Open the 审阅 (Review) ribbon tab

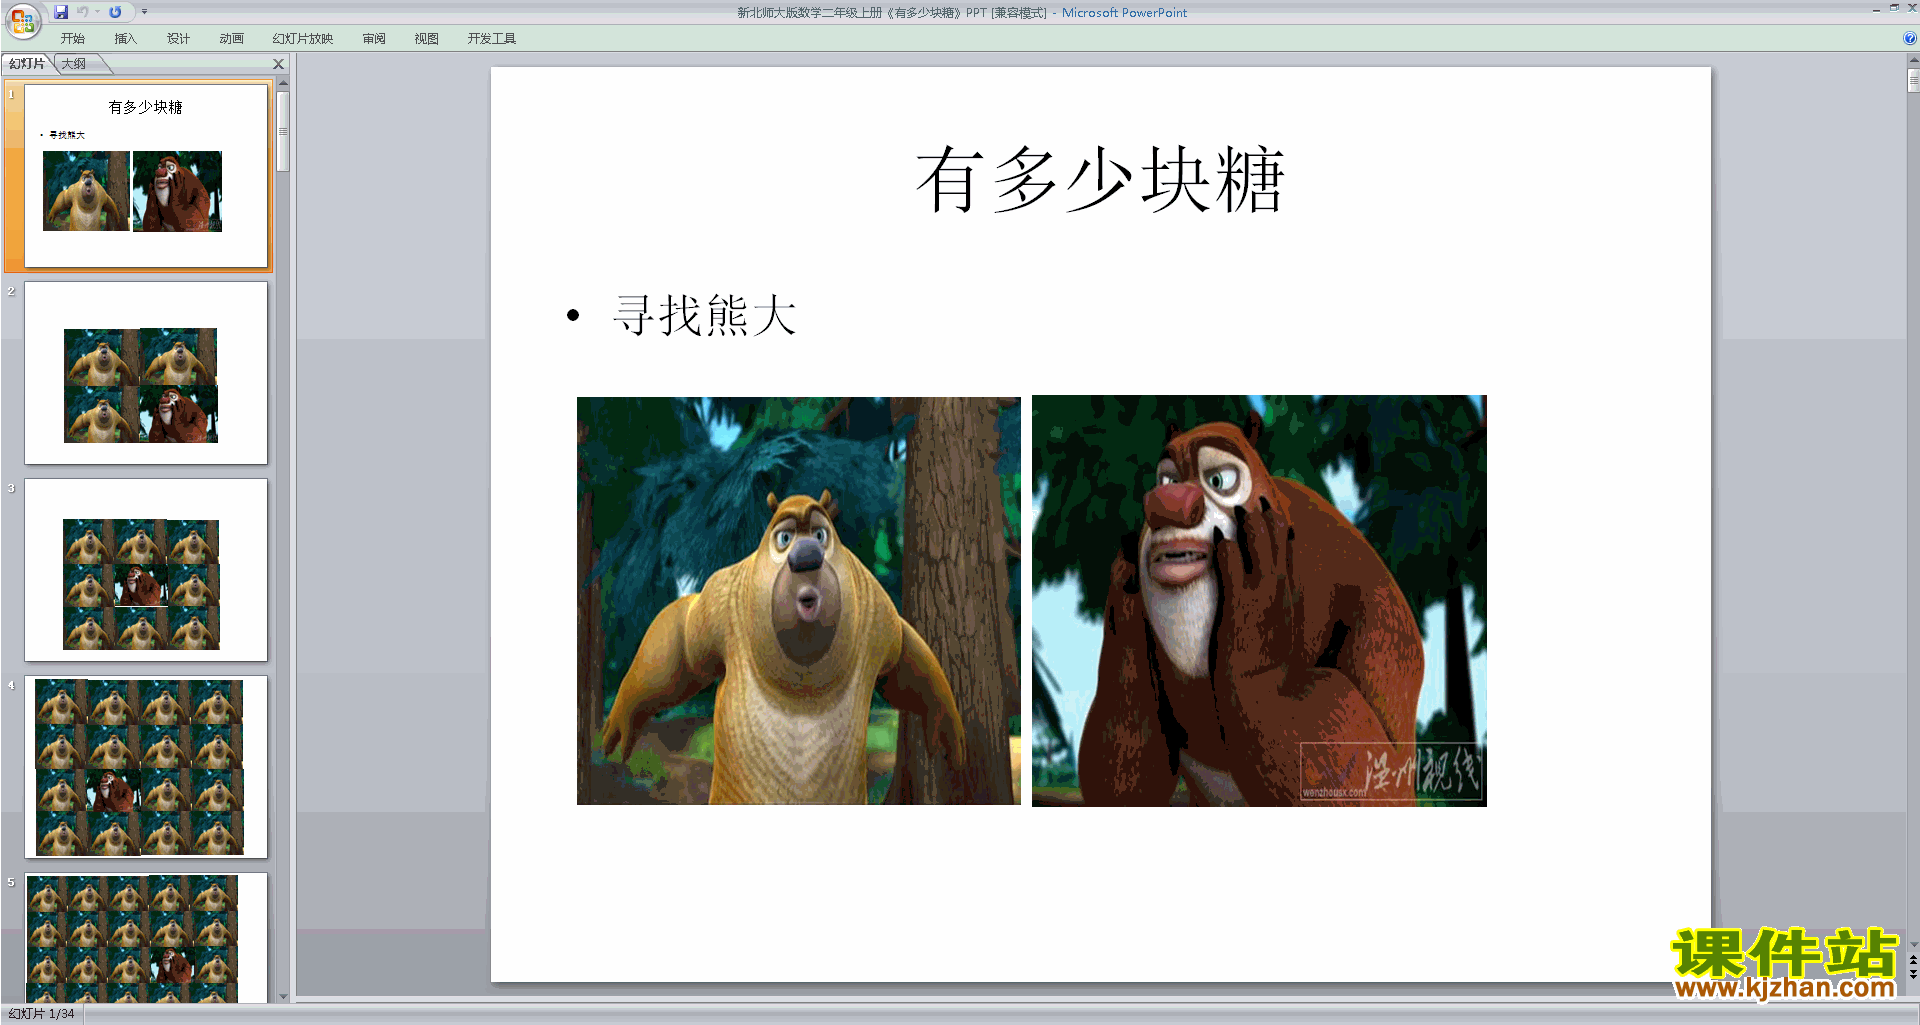tap(374, 38)
